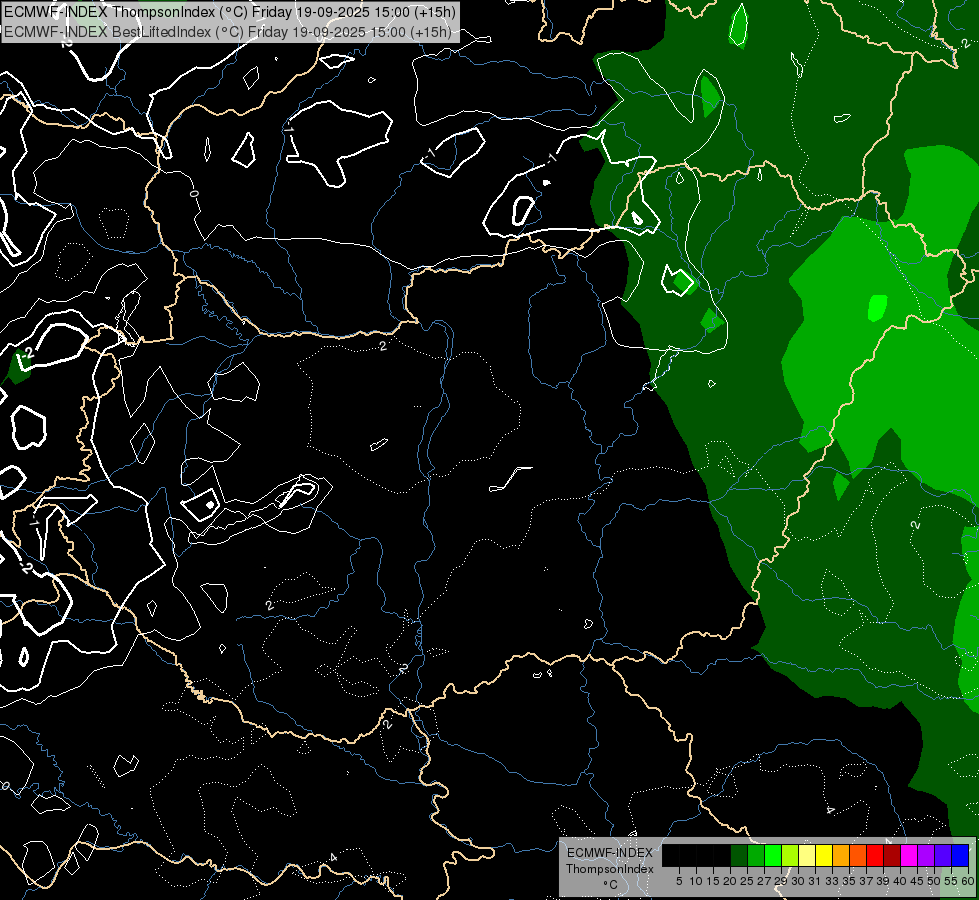
Task: Select the bright red 37–39 legend swatch
Action: coord(875,855)
